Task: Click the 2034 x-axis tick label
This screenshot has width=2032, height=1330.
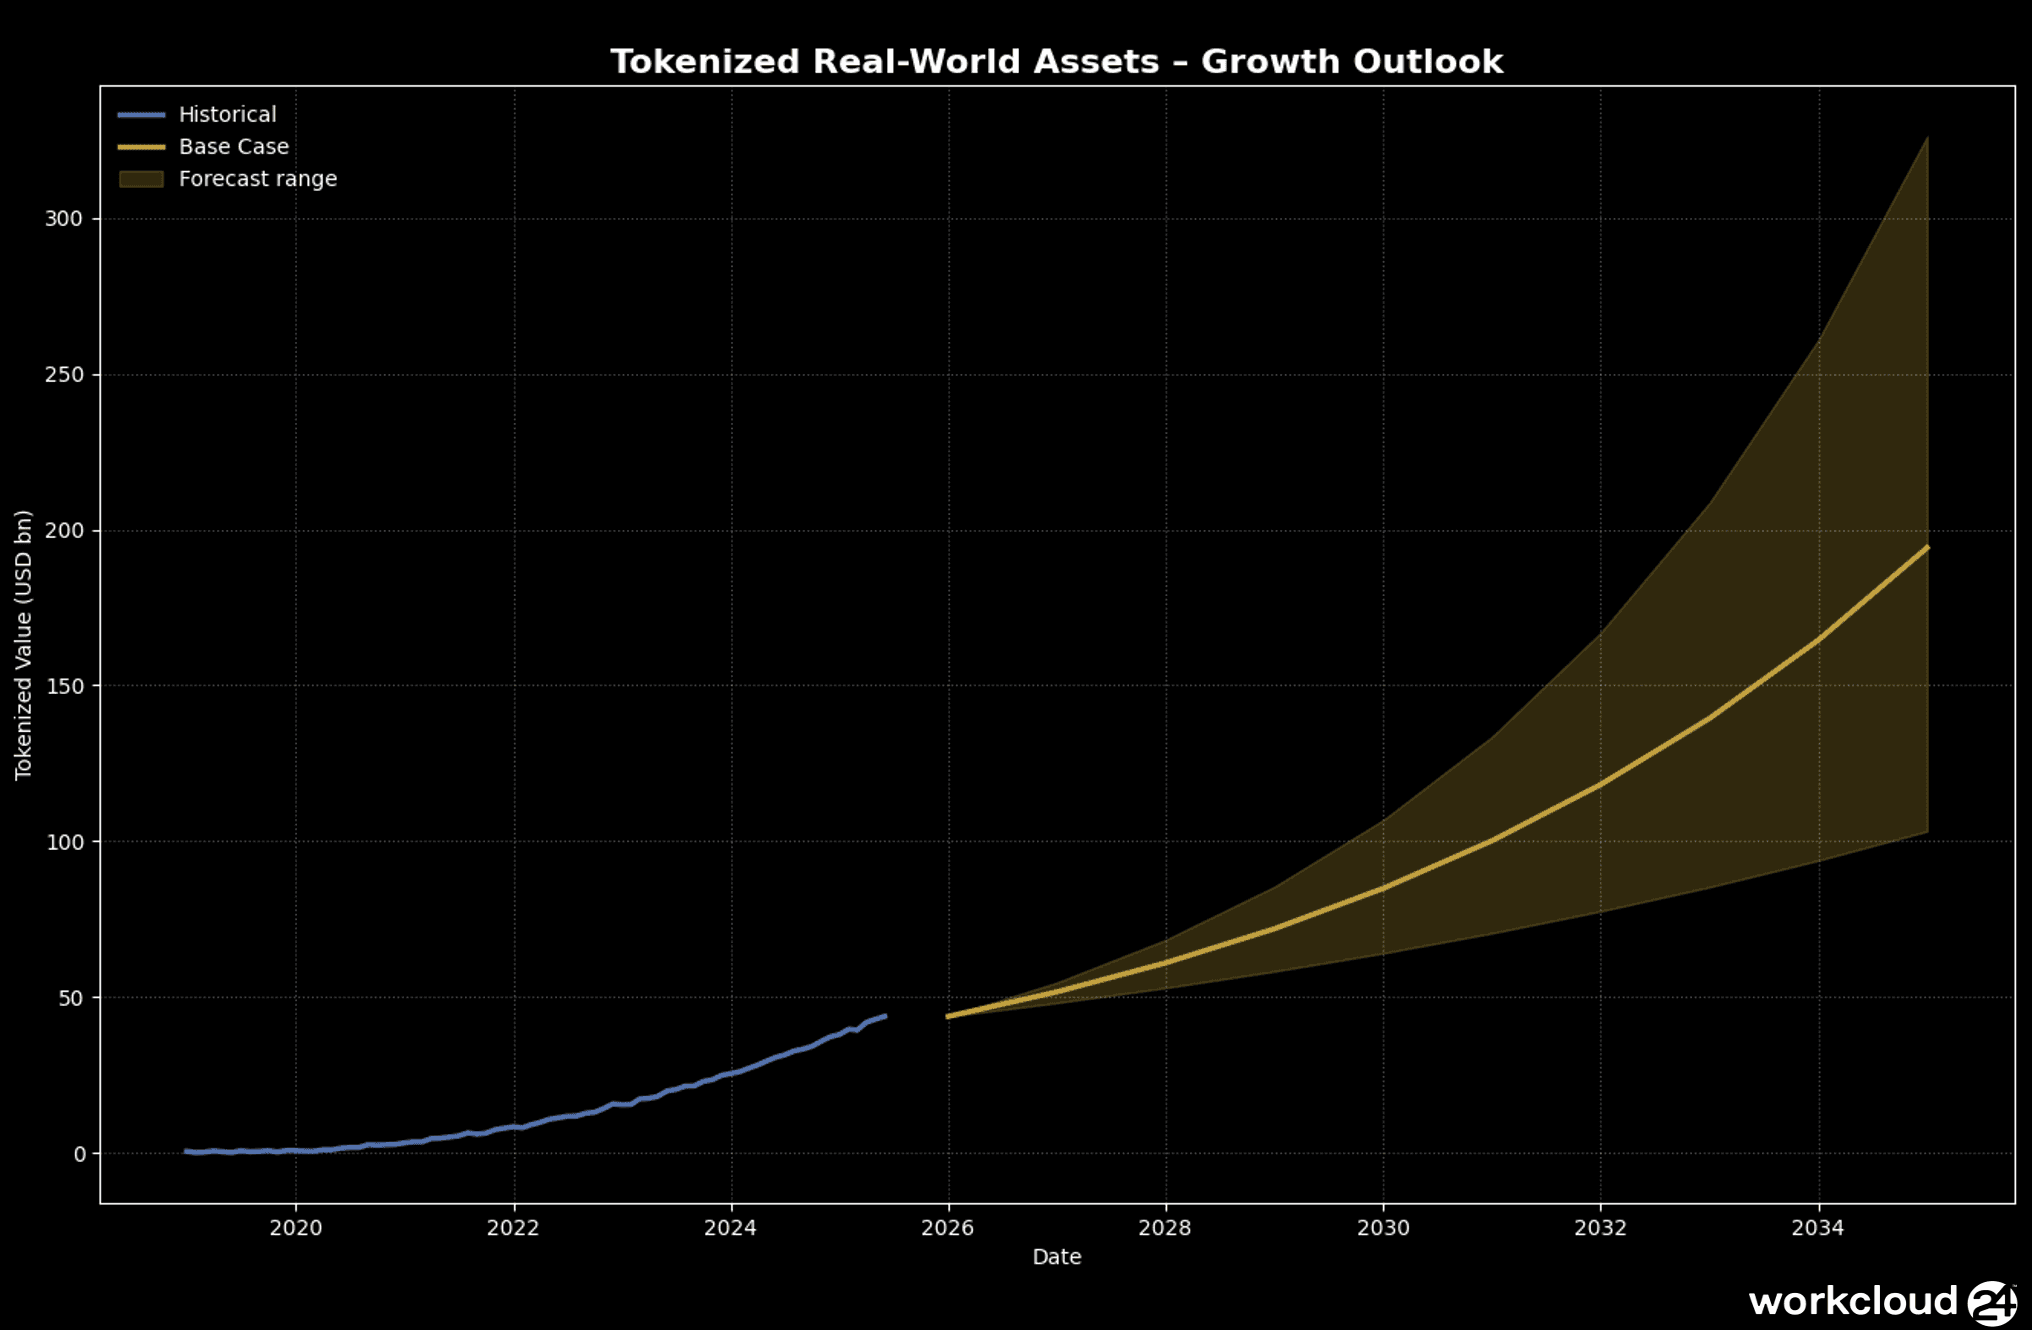Action: [x=1817, y=1228]
